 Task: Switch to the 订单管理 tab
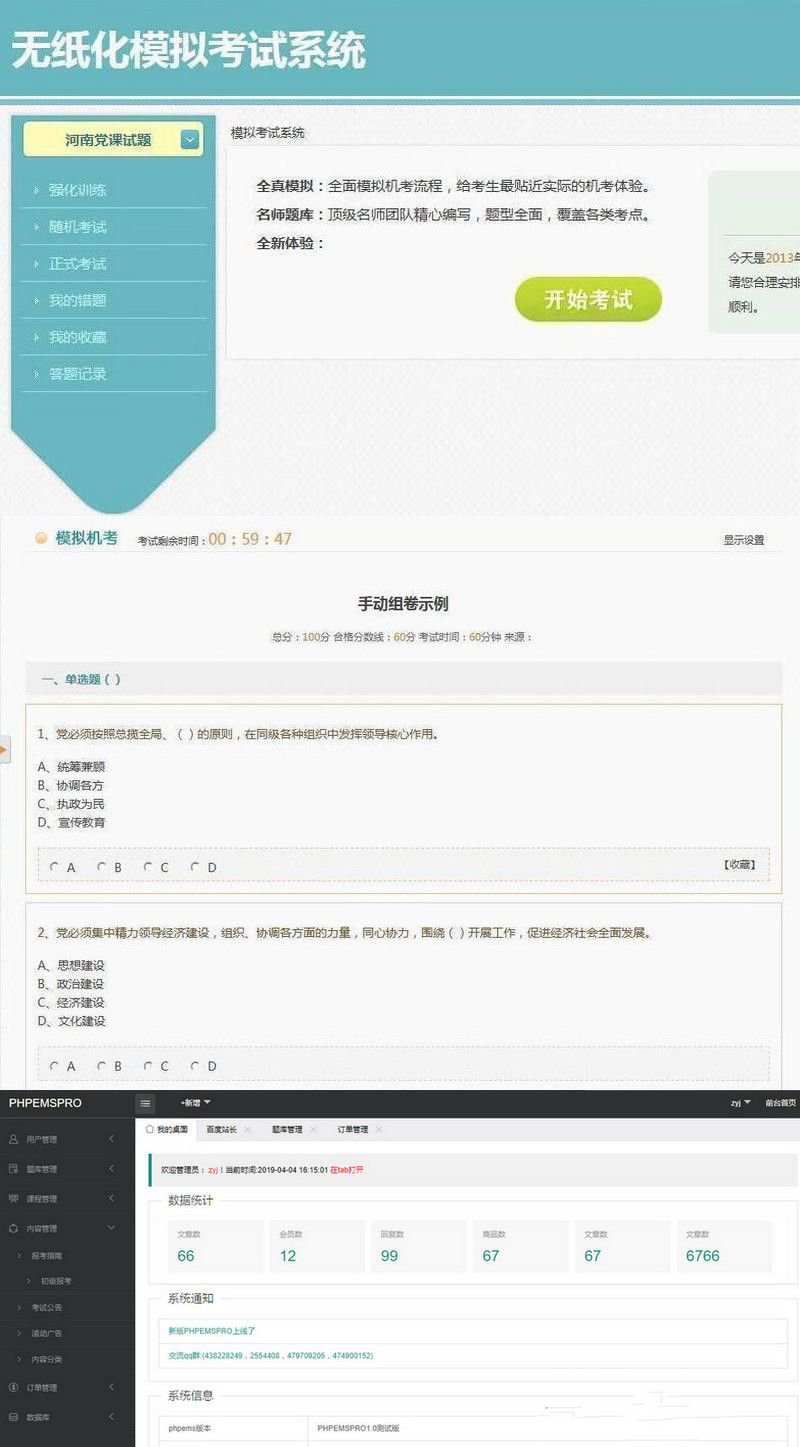coord(353,1129)
